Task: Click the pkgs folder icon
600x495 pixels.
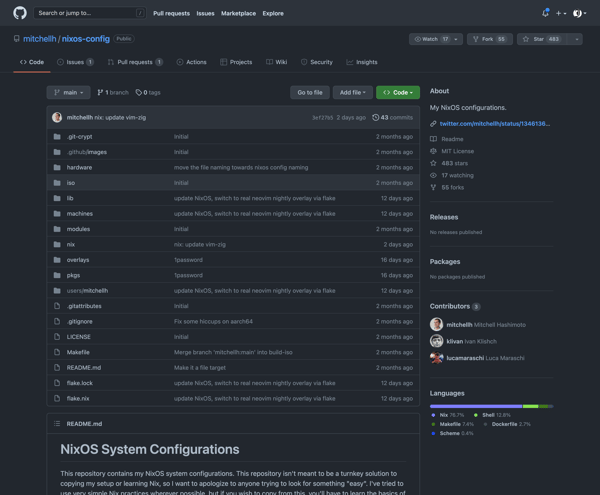Action: (x=57, y=275)
